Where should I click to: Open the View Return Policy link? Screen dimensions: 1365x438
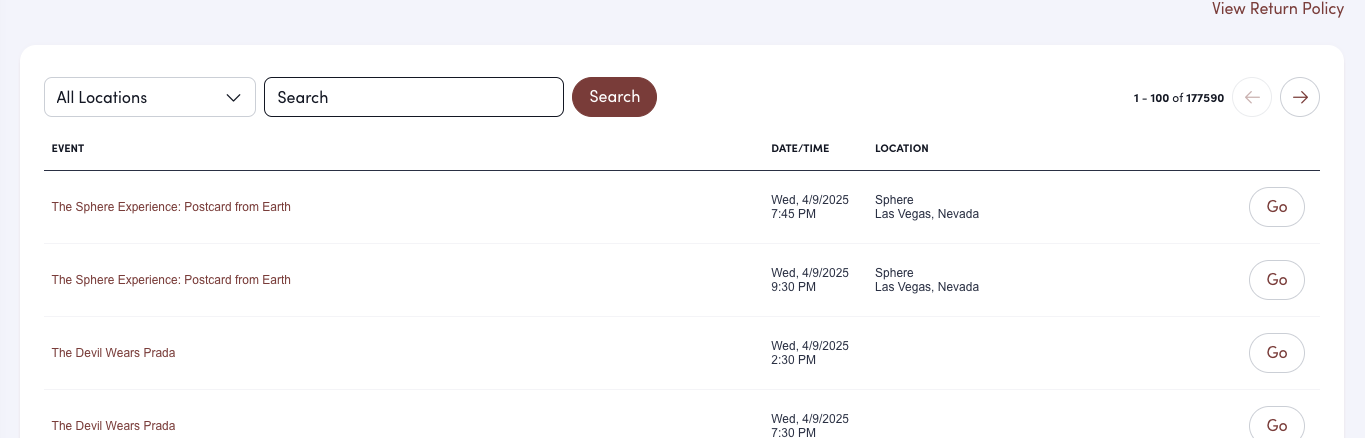pos(1277,9)
